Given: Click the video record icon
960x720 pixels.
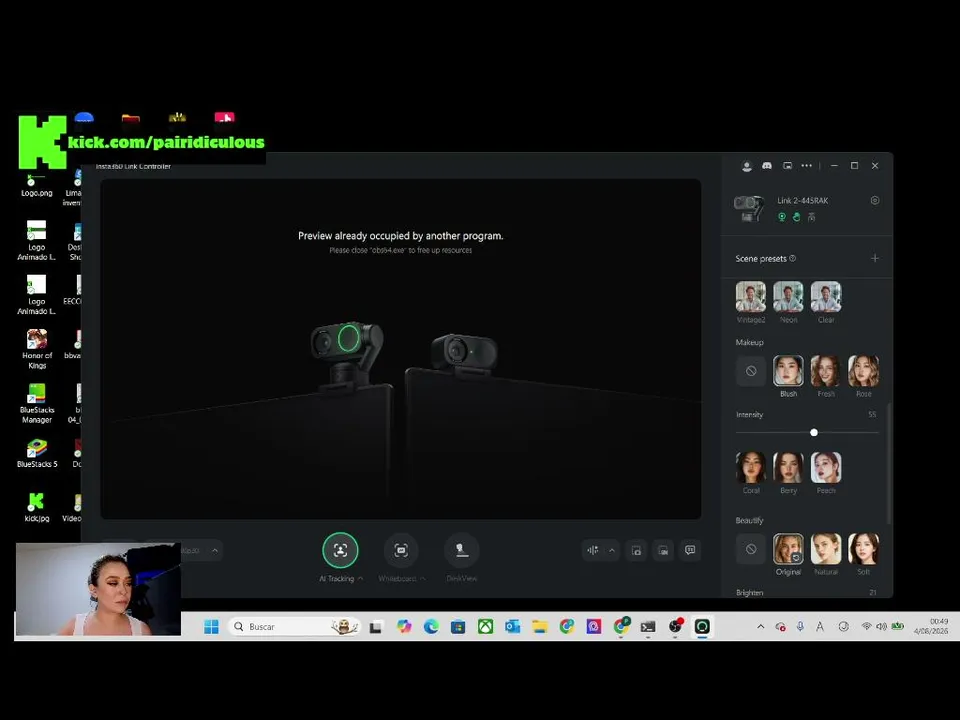Looking at the screenshot, I should (663, 550).
